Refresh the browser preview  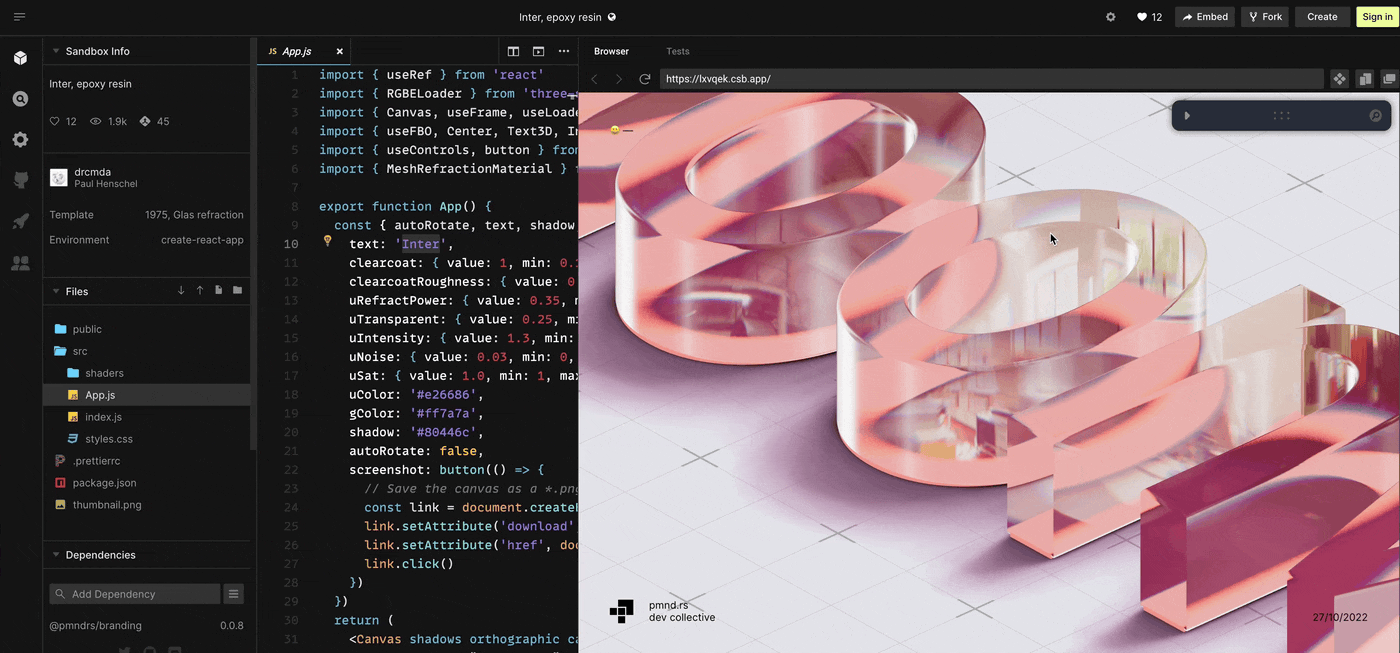tap(645, 79)
